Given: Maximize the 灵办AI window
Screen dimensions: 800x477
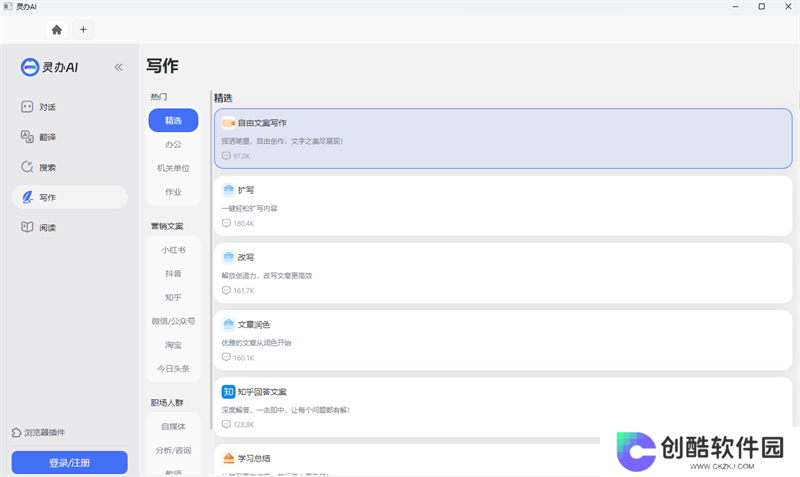Looking at the screenshot, I should pos(762,7).
